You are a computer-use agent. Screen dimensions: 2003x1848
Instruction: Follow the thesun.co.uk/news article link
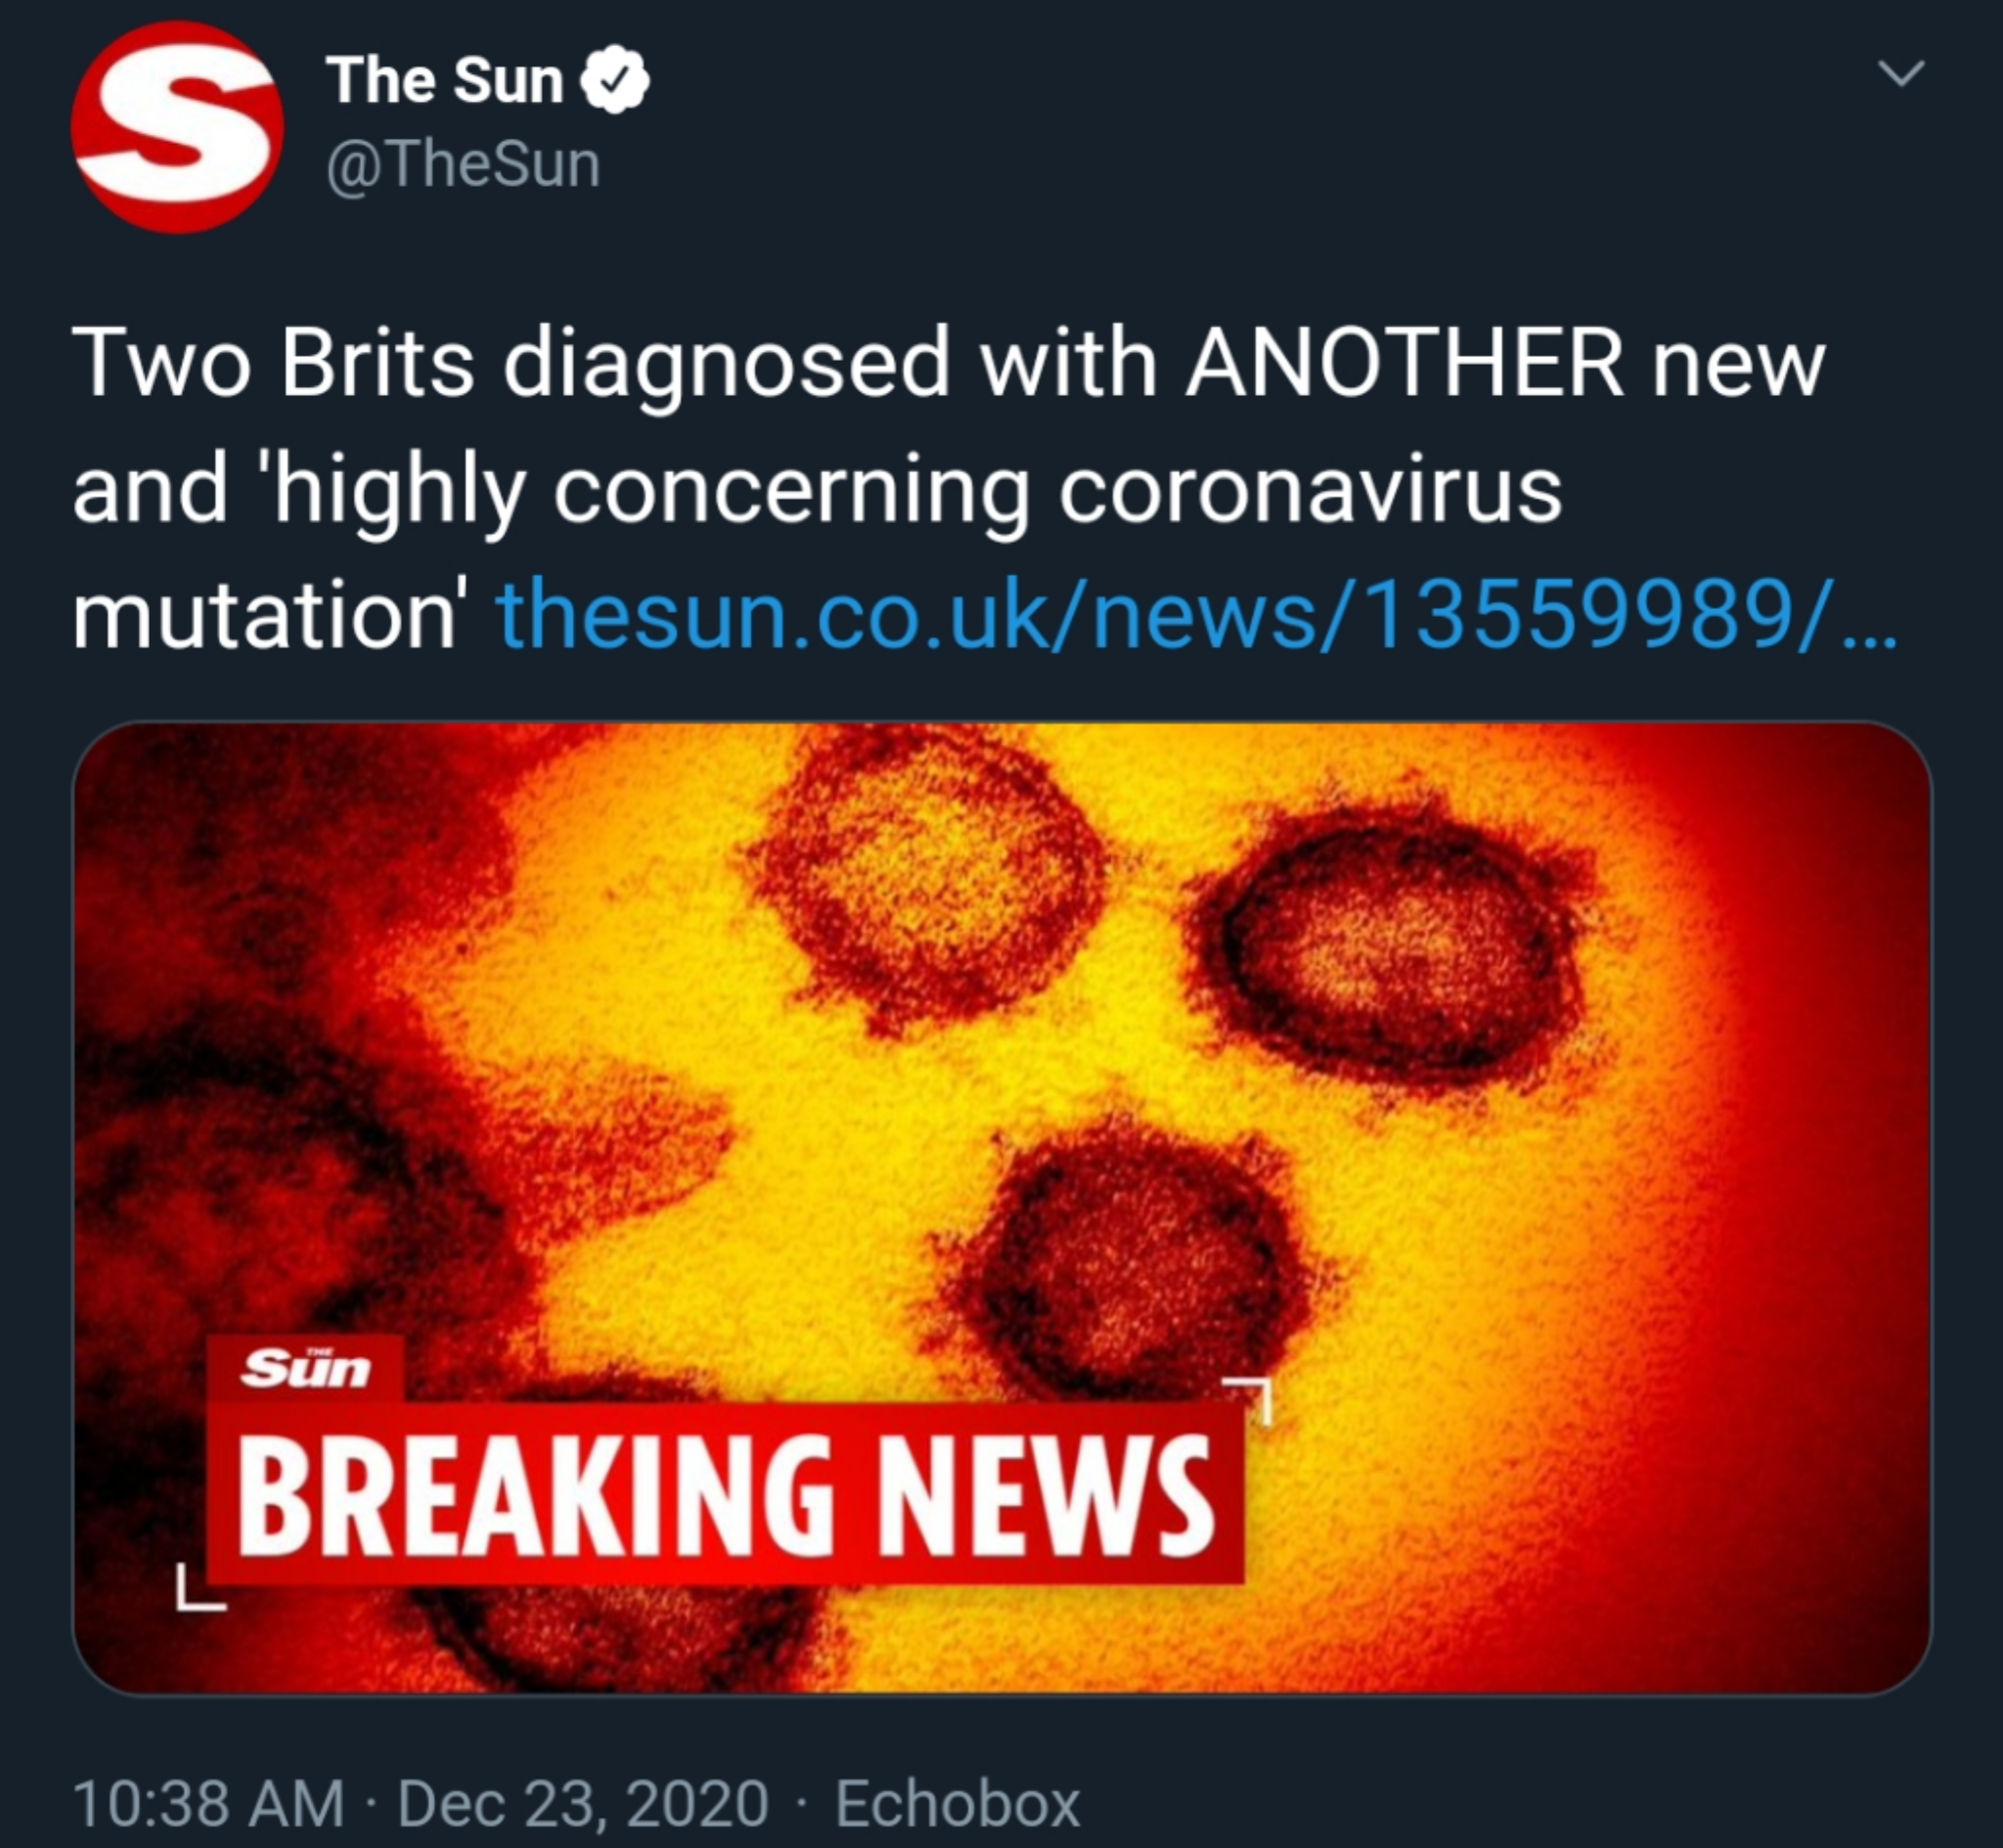point(1195,615)
